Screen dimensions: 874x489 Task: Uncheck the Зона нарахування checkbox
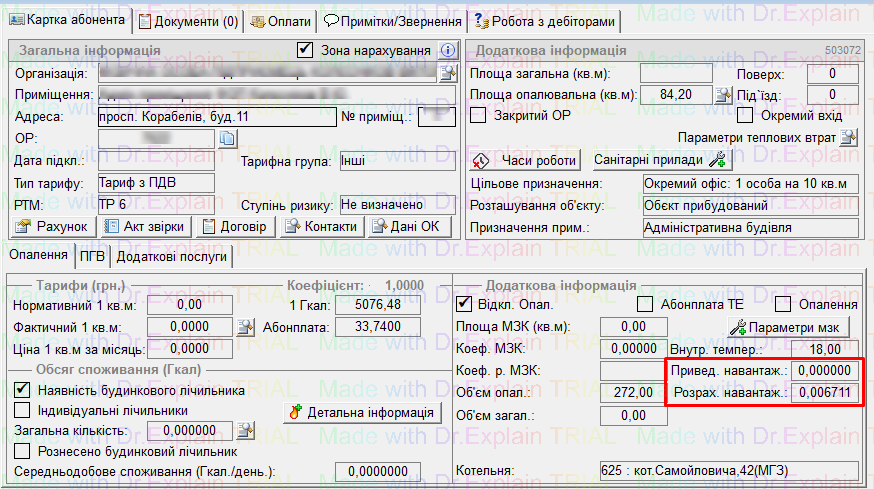[x=306, y=50]
